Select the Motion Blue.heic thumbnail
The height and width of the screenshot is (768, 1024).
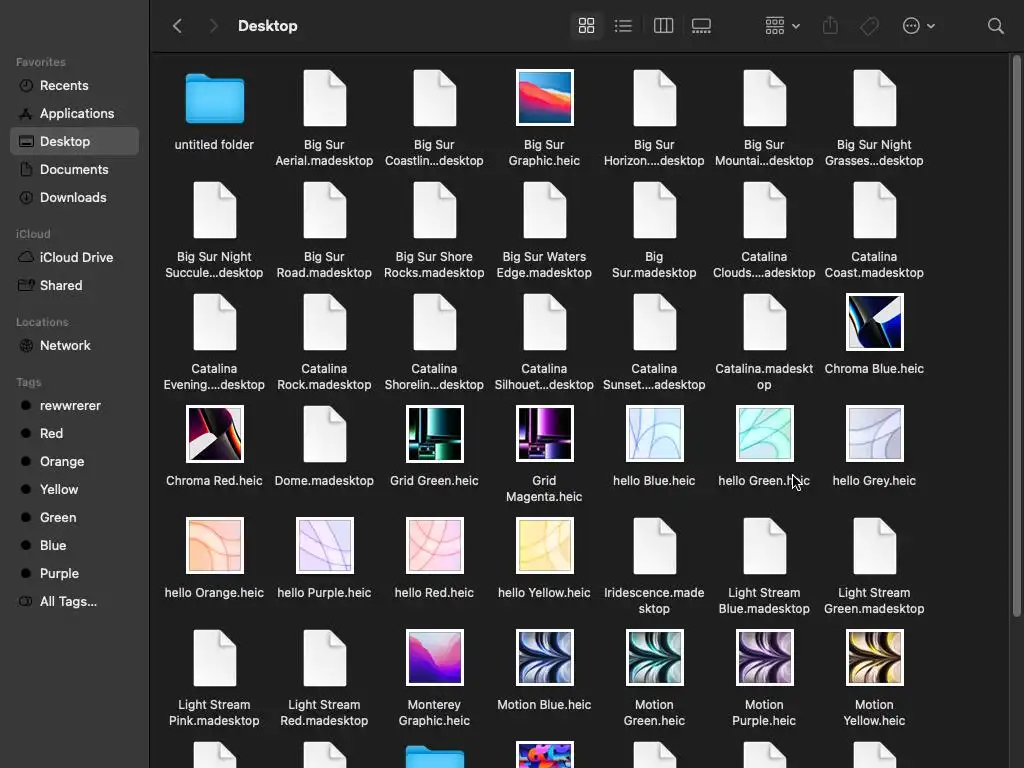point(545,658)
